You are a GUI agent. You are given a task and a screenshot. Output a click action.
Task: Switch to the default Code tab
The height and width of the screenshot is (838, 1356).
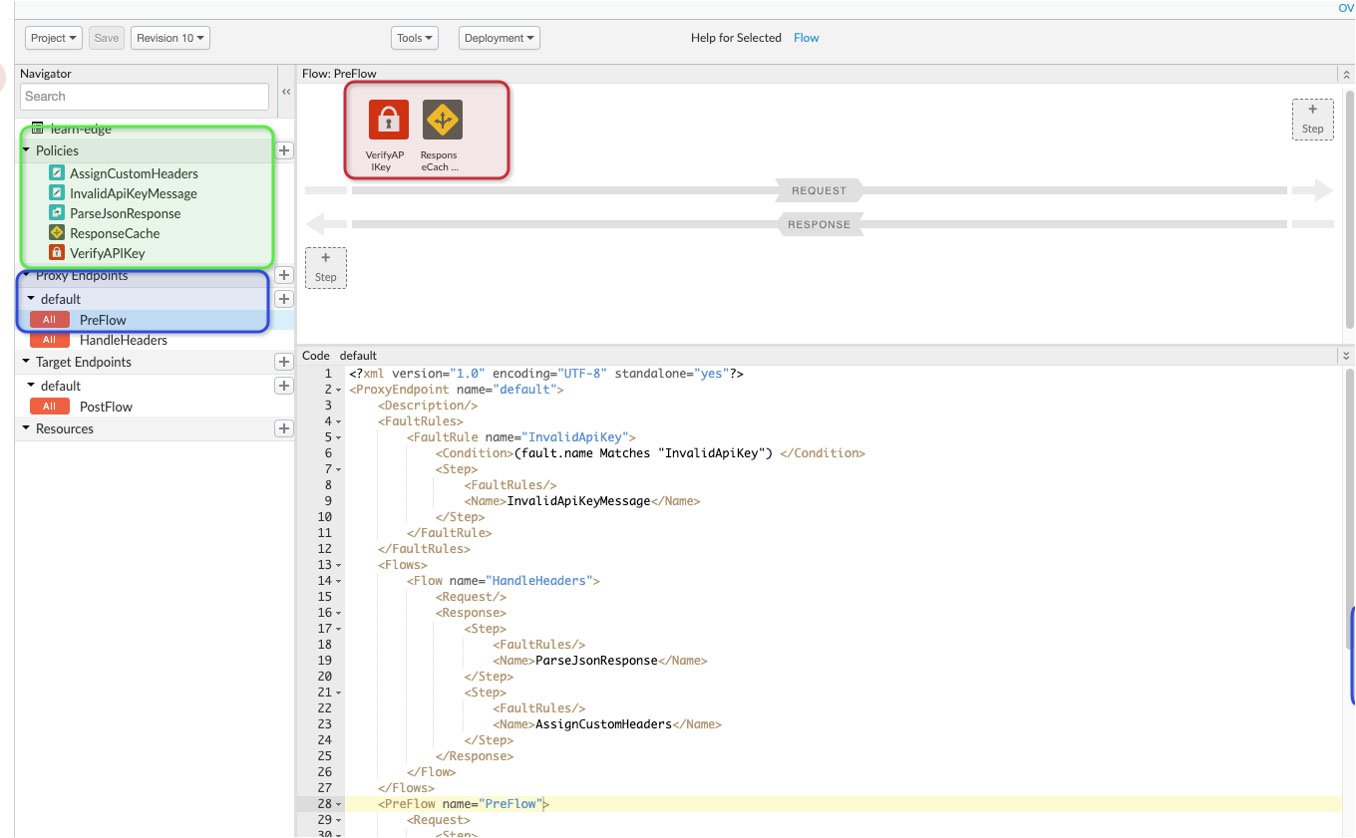pos(357,355)
